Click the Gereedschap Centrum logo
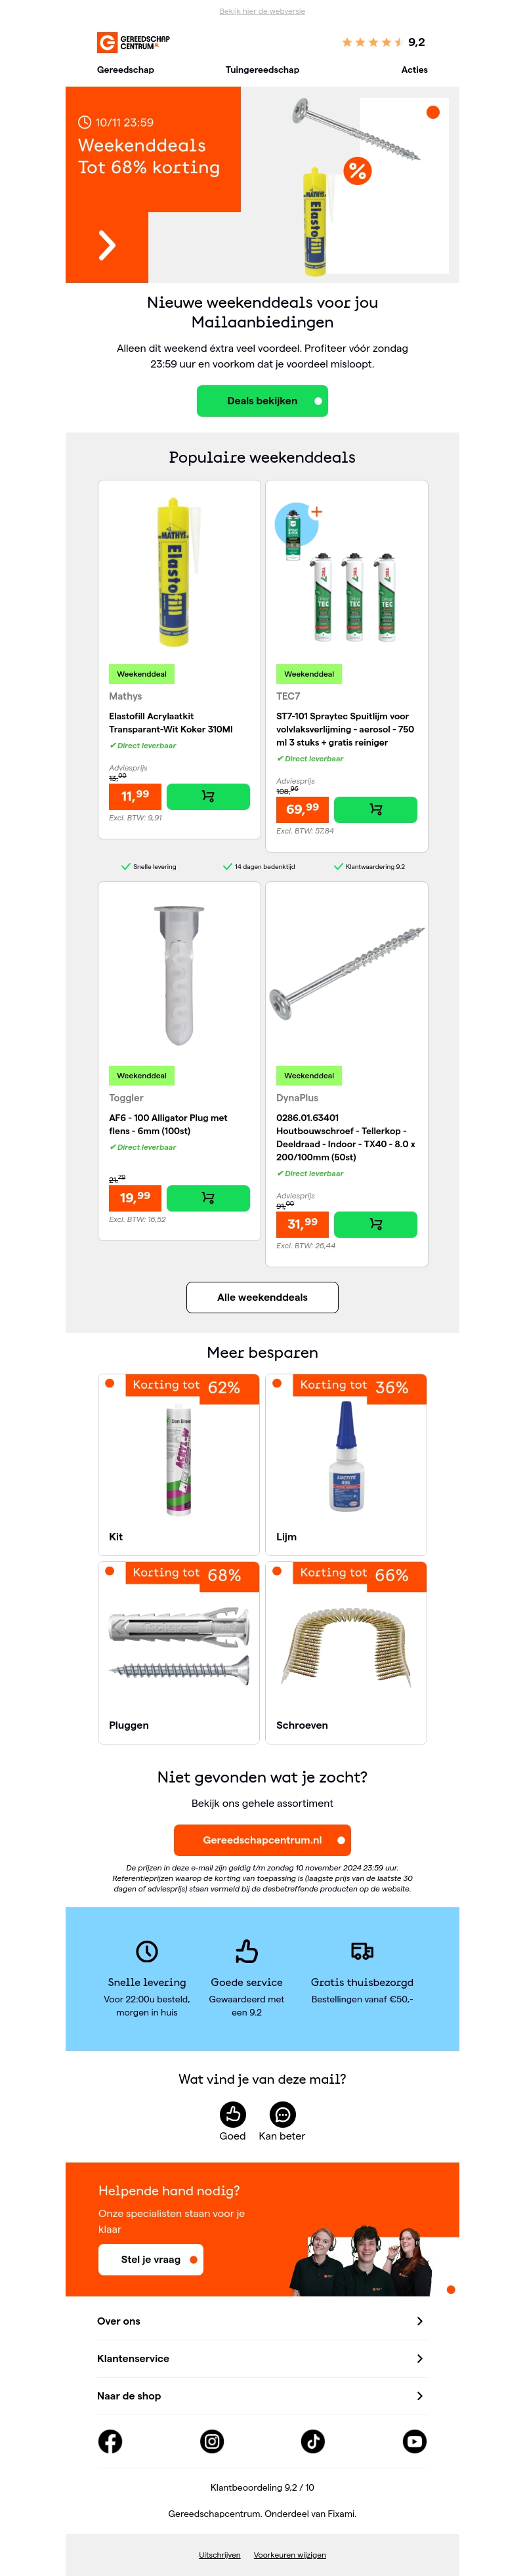 click(133, 42)
